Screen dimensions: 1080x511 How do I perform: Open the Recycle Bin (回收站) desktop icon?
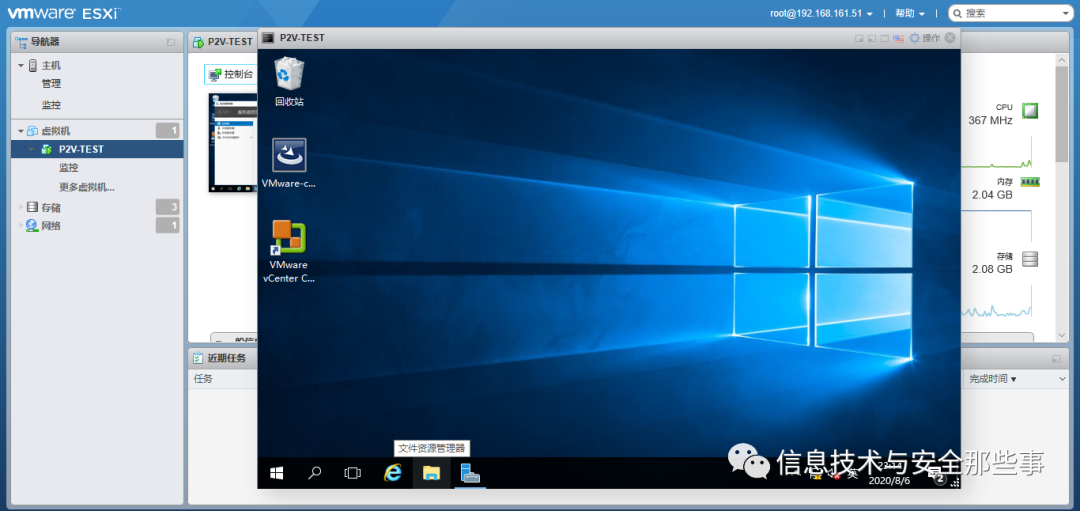(x=289, y=82)
